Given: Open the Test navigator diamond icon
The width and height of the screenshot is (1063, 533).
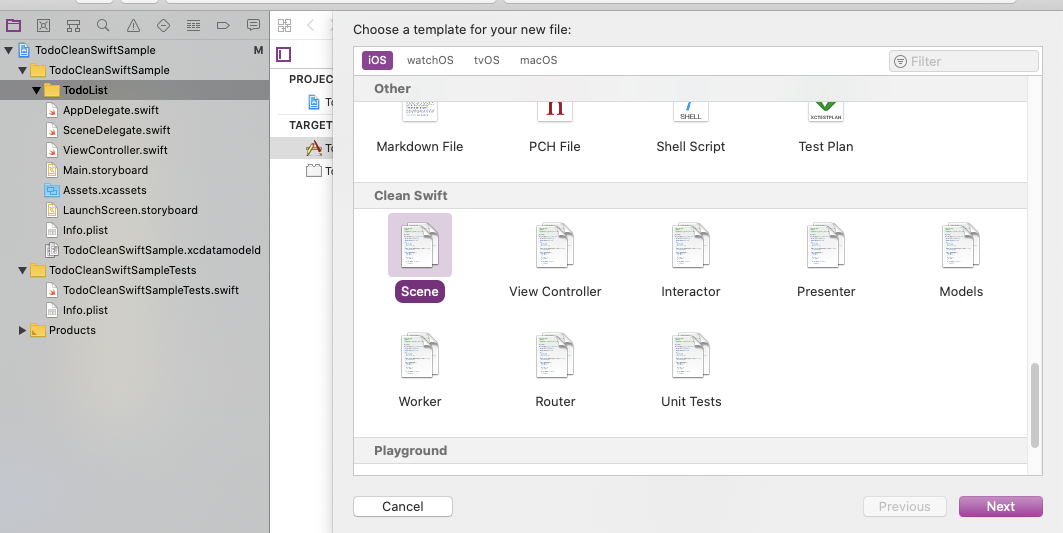Looking at the screenshot, I should (x=163, y=26).
